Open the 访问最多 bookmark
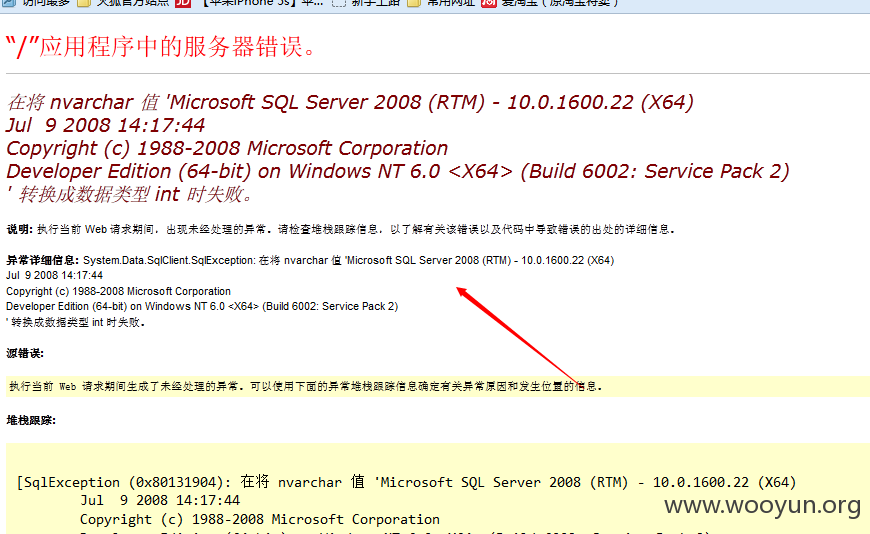 pyautogui.click(x=36, y=3)
